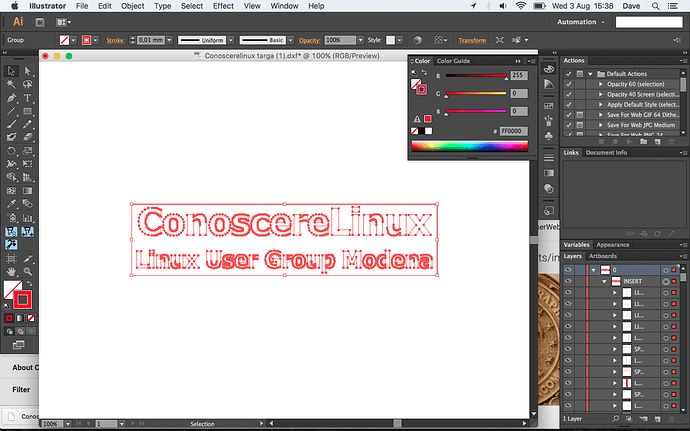Open the Type menu
Screen dimensions: 690x431
pyautogui.click(x=162, y=6)
